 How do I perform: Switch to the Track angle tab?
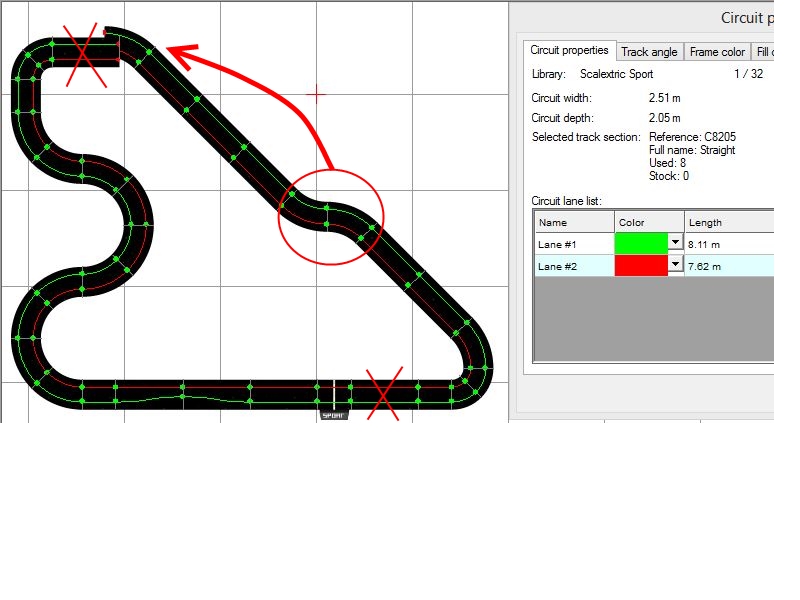point(649,52)
